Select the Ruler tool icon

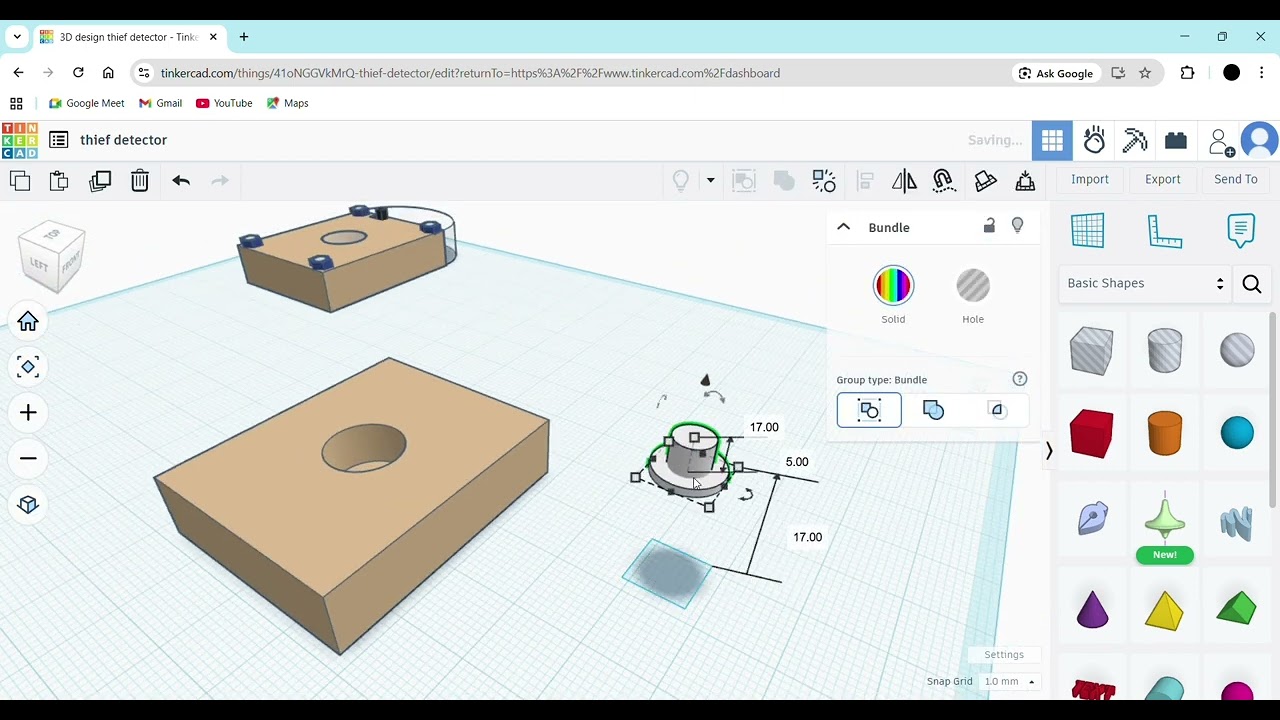(1165, 231)
